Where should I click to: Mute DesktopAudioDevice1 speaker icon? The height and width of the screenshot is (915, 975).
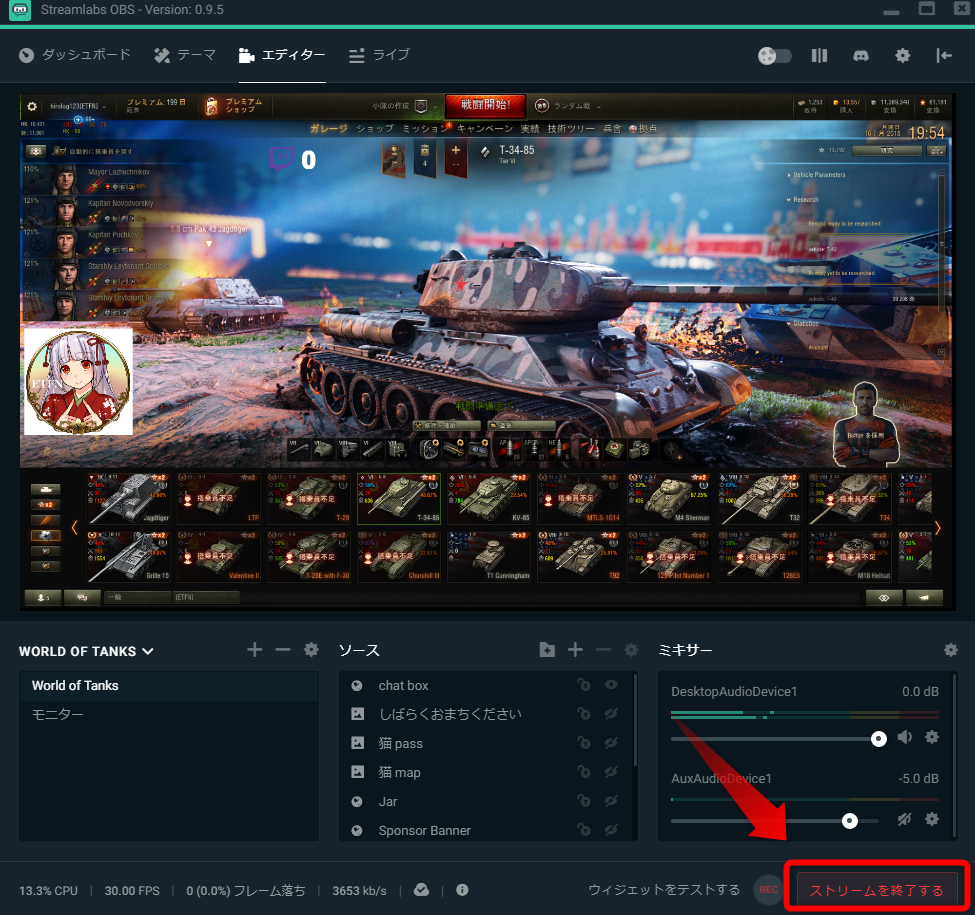tap(905, 737)
